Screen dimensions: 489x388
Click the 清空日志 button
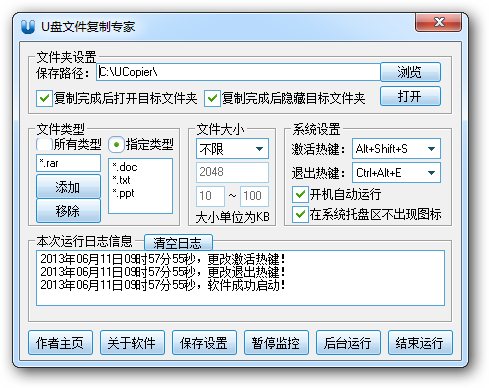pyautogui.click(x=178, y=243)
